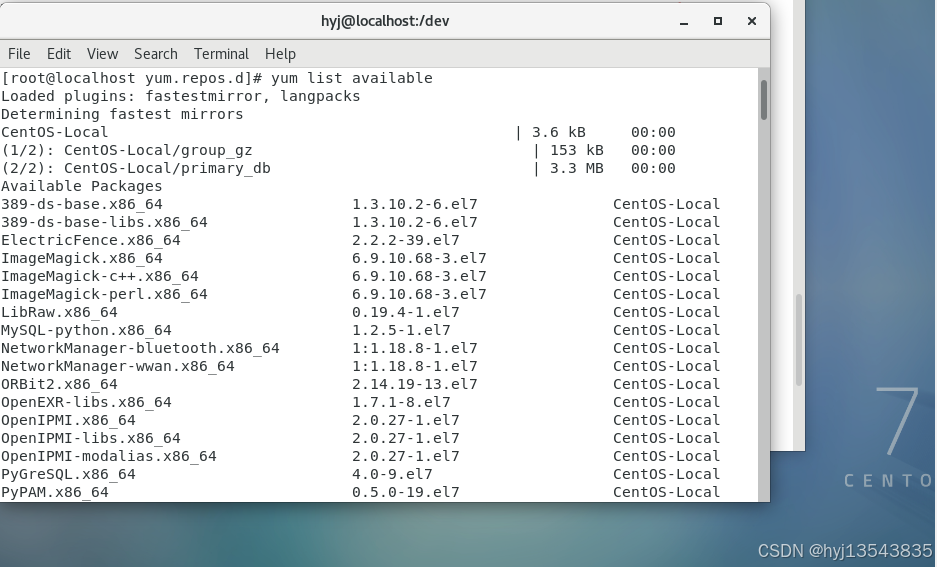Viewport: 937px width, 567px height.
Task: Click the ImageMagick-perl.x86_64 package name
Action: click(104, 294)
